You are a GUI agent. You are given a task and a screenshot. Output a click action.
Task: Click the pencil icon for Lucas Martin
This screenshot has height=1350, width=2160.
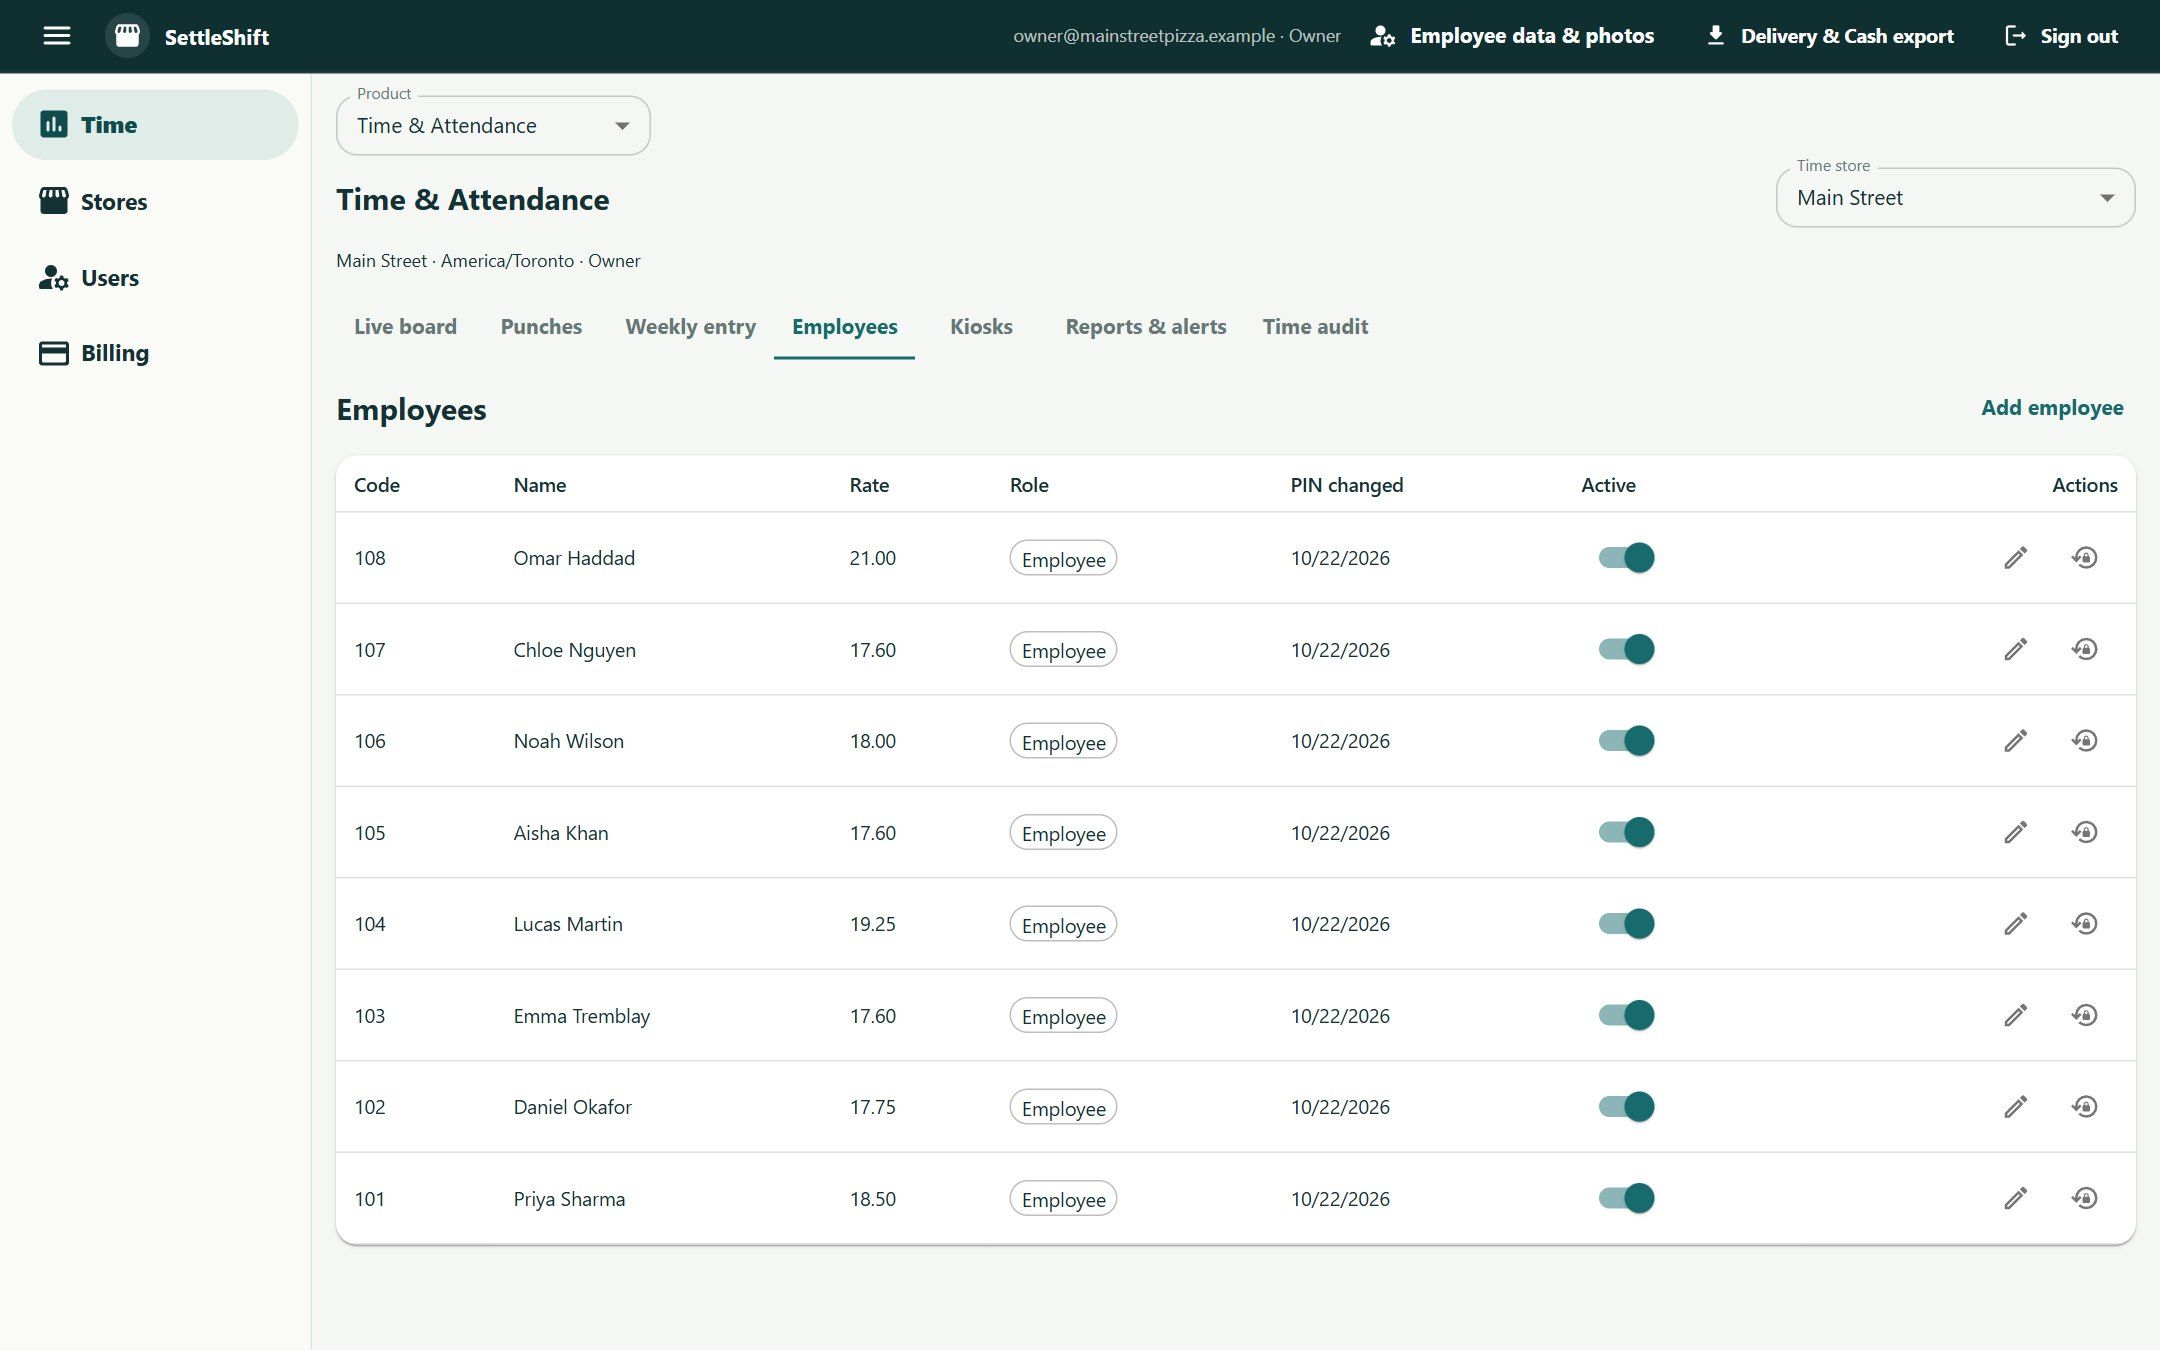click(2015, 924)
